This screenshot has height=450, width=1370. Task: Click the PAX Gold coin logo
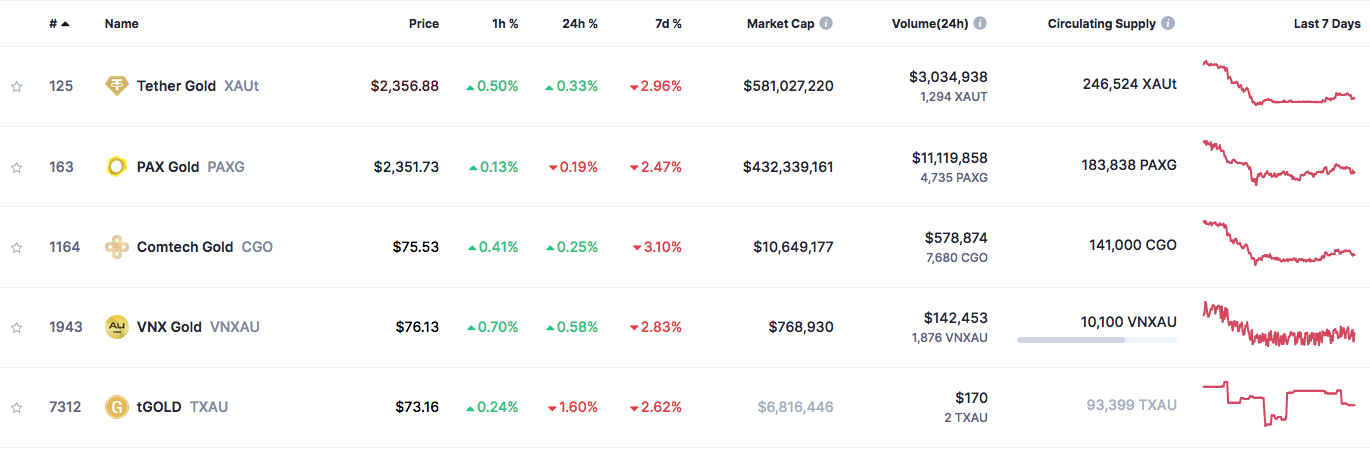pos(117,167)
